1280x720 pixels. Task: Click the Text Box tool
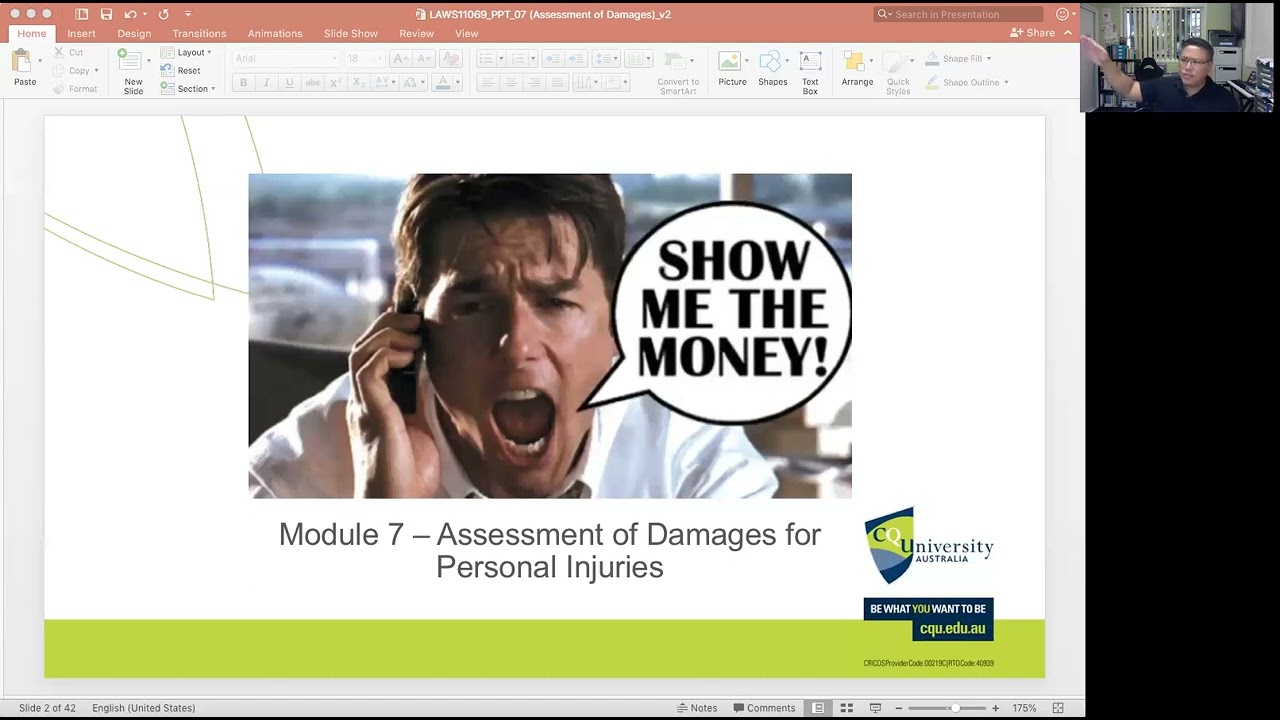point(810,72)
